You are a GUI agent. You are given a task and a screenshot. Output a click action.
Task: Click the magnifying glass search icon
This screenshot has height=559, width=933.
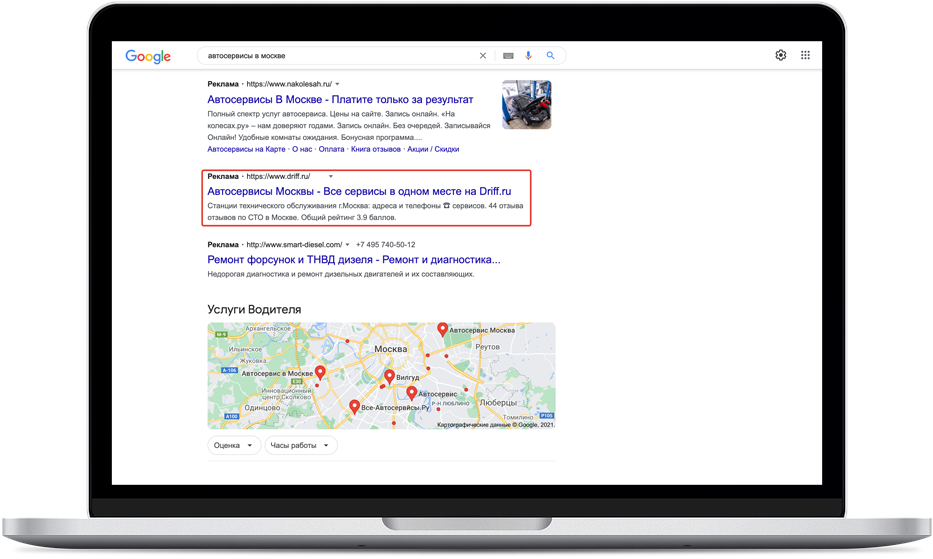[550, 56]
